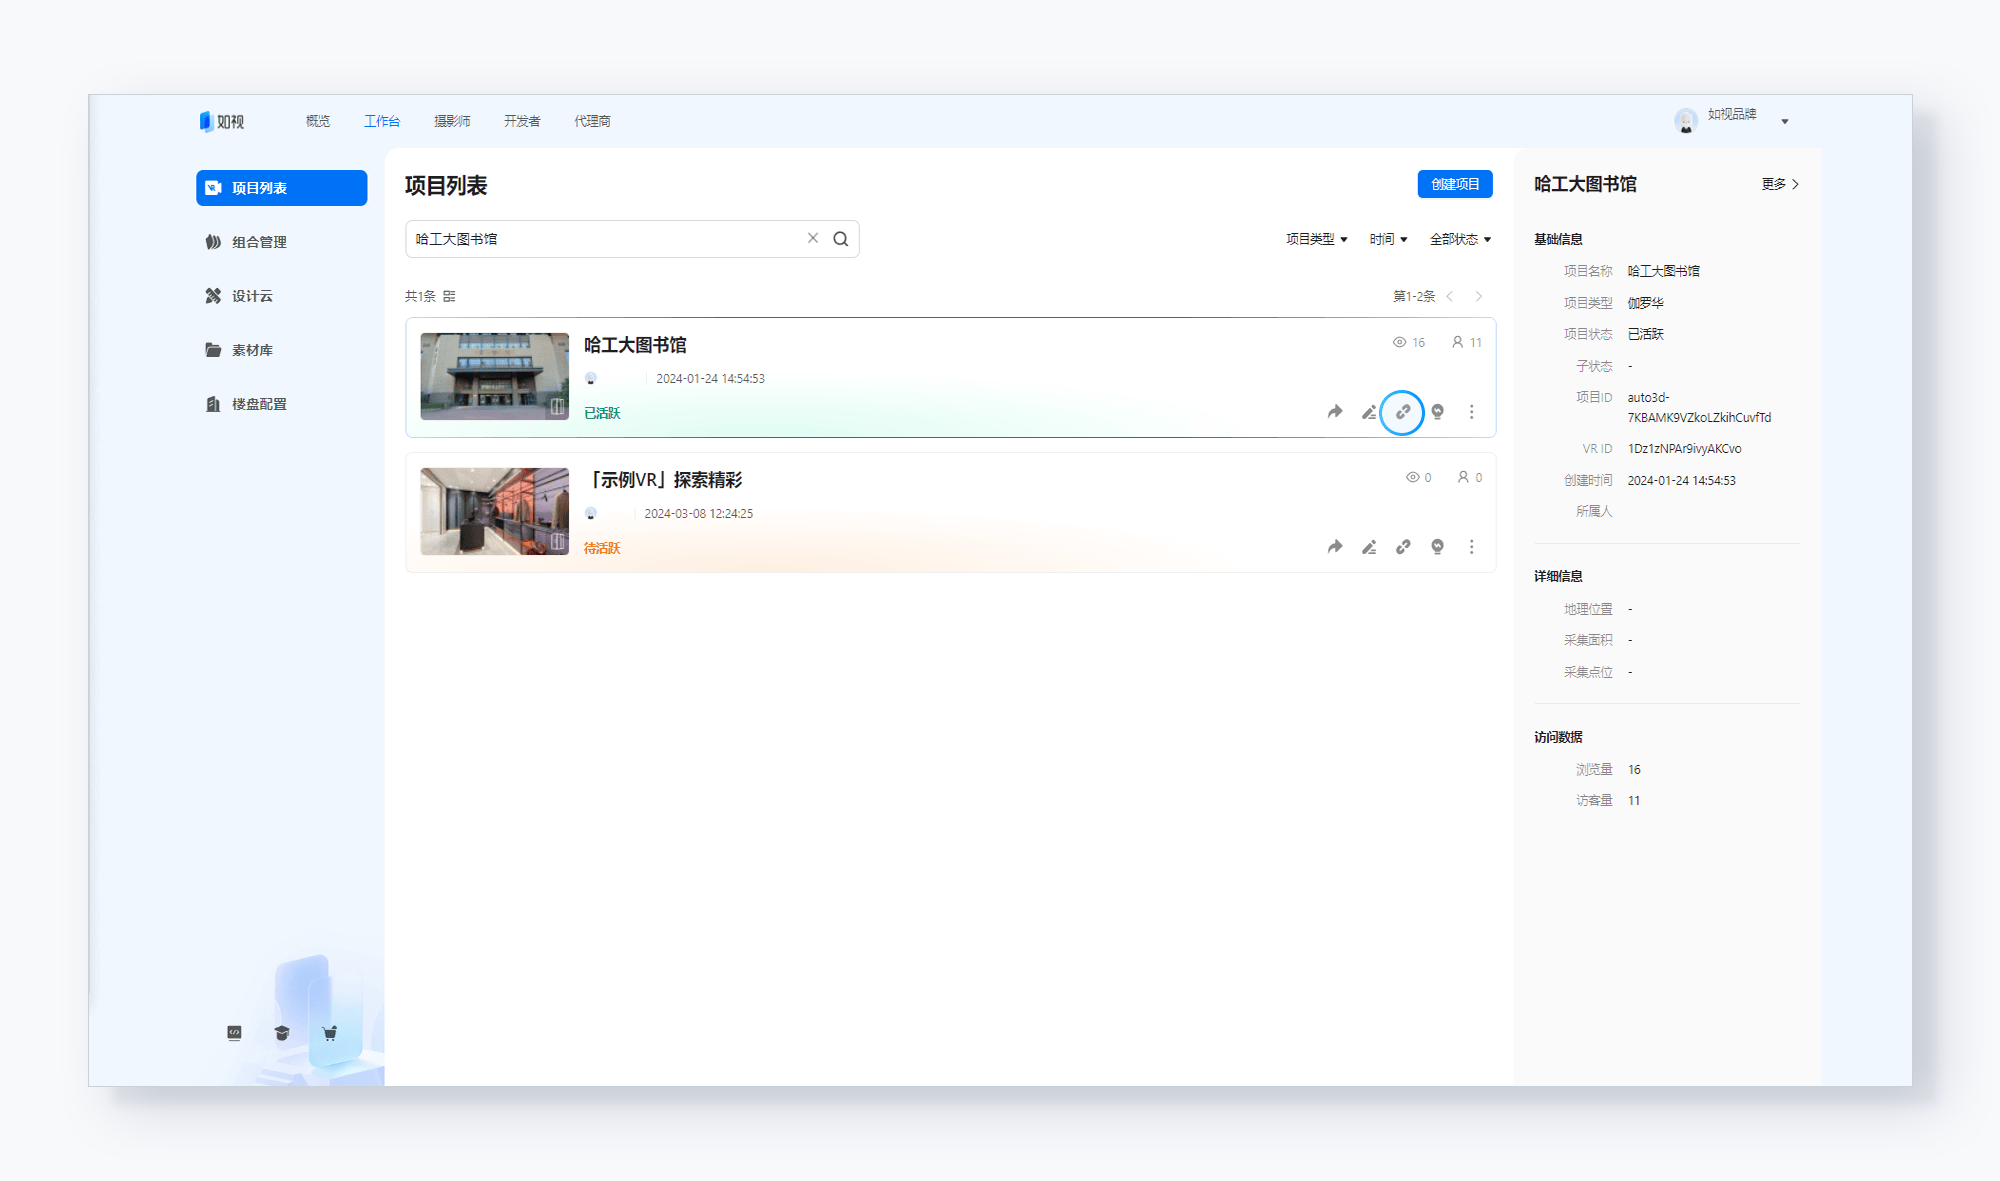Open more options for 示例VR project
The image size is (2000, 1181).
coord(1471,547)
